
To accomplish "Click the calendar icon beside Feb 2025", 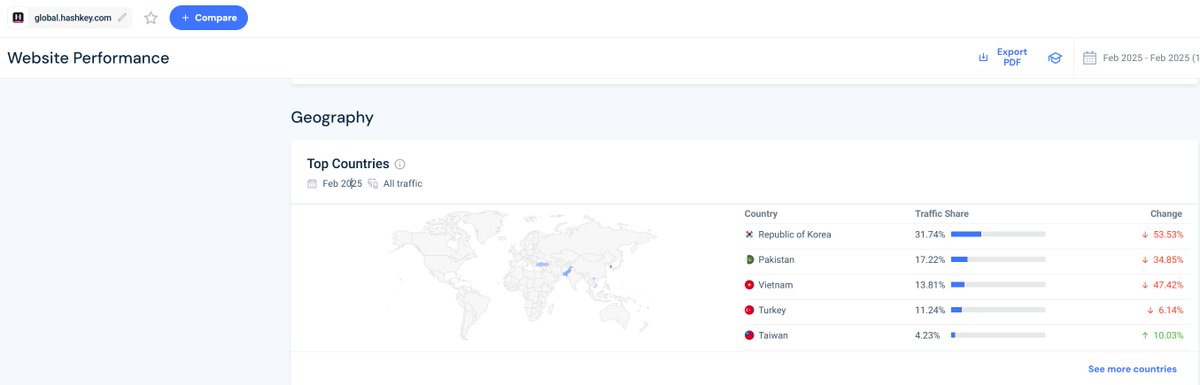I will click(312, 184).
